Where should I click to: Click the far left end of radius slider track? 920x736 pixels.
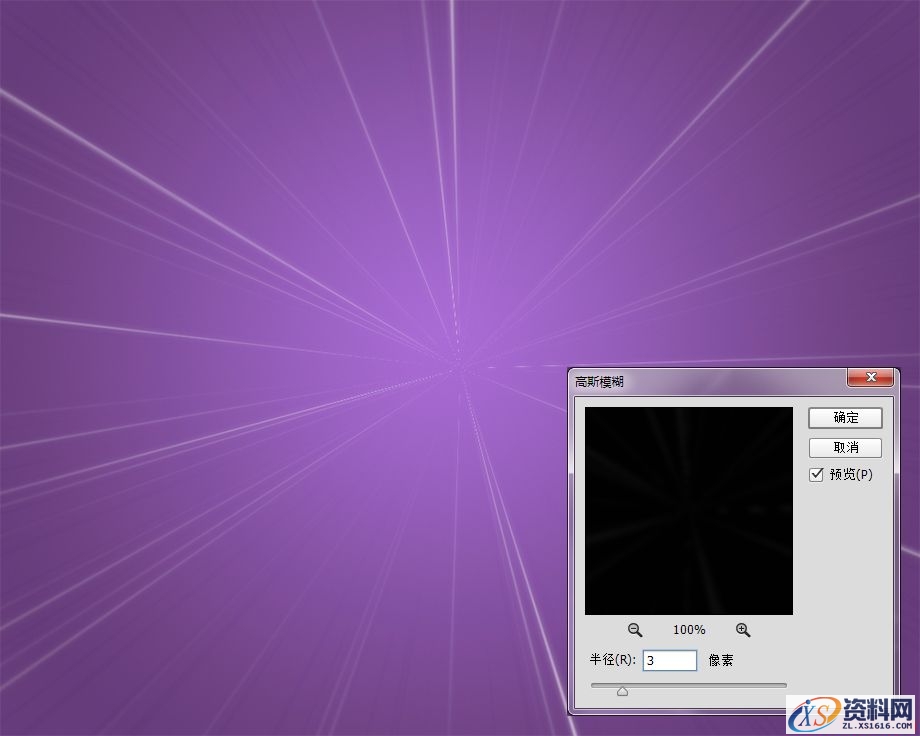click(x=593, y=685)
